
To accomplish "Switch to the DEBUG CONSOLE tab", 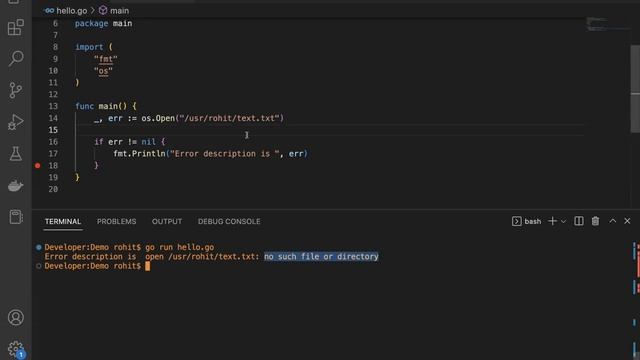I will [229, 222].
